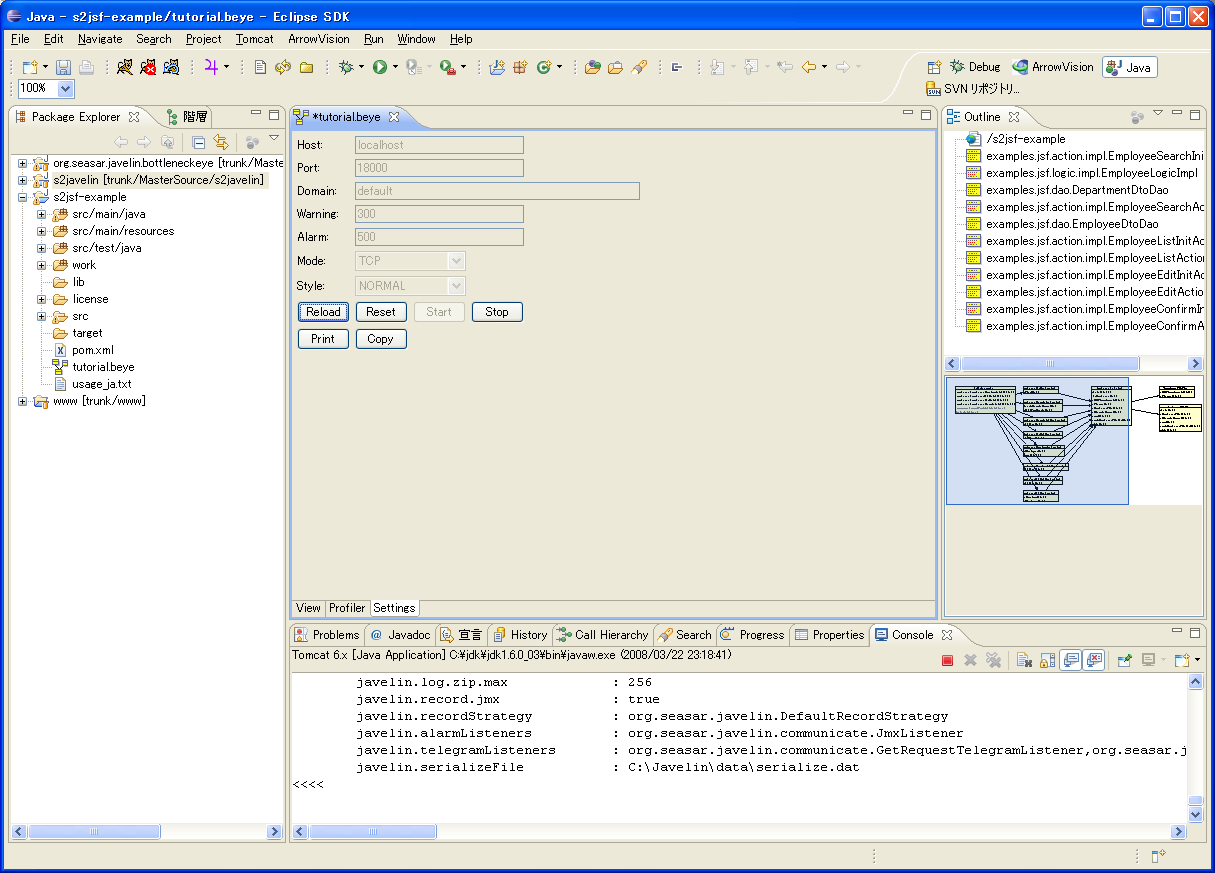Expand the license folder
Screen dimensions: 1215x873
[x=42, y=299]
